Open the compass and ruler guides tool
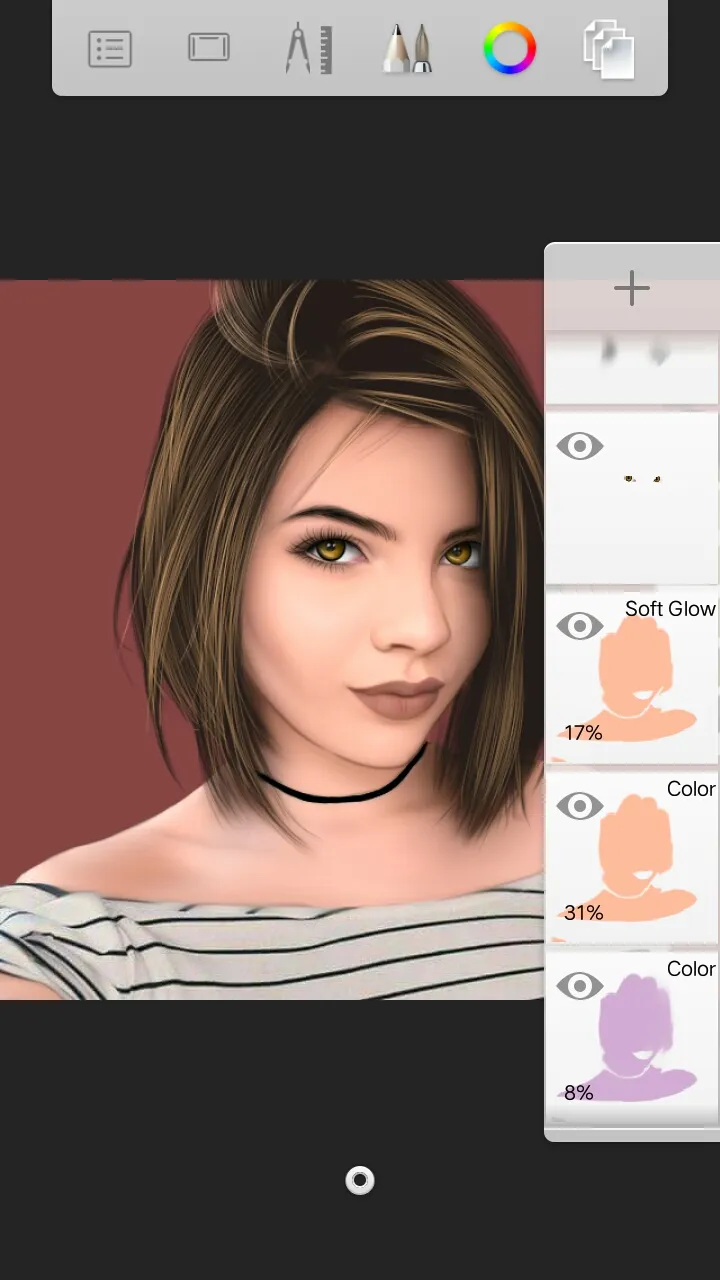The height and width of the screenshot is (1280, 720). pos(308,48)
